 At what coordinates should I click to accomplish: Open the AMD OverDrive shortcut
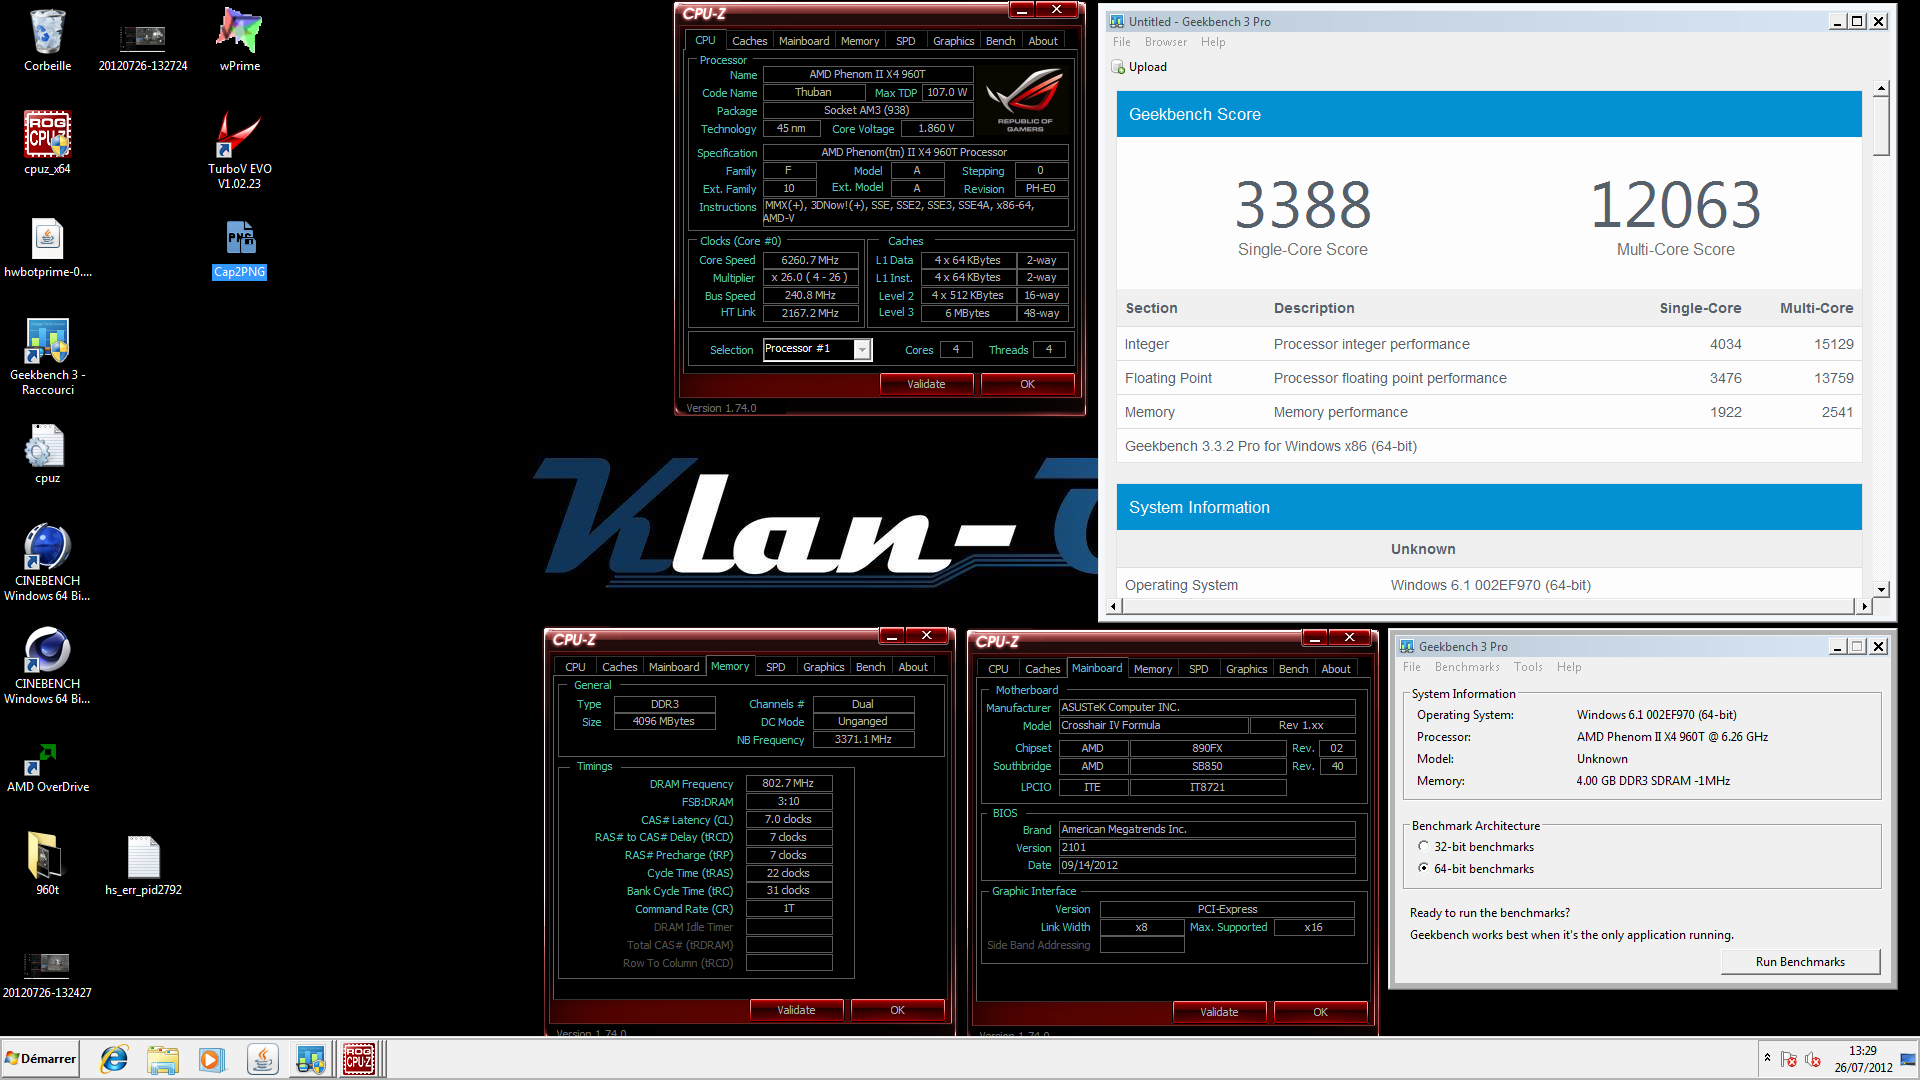click(47, 768)
